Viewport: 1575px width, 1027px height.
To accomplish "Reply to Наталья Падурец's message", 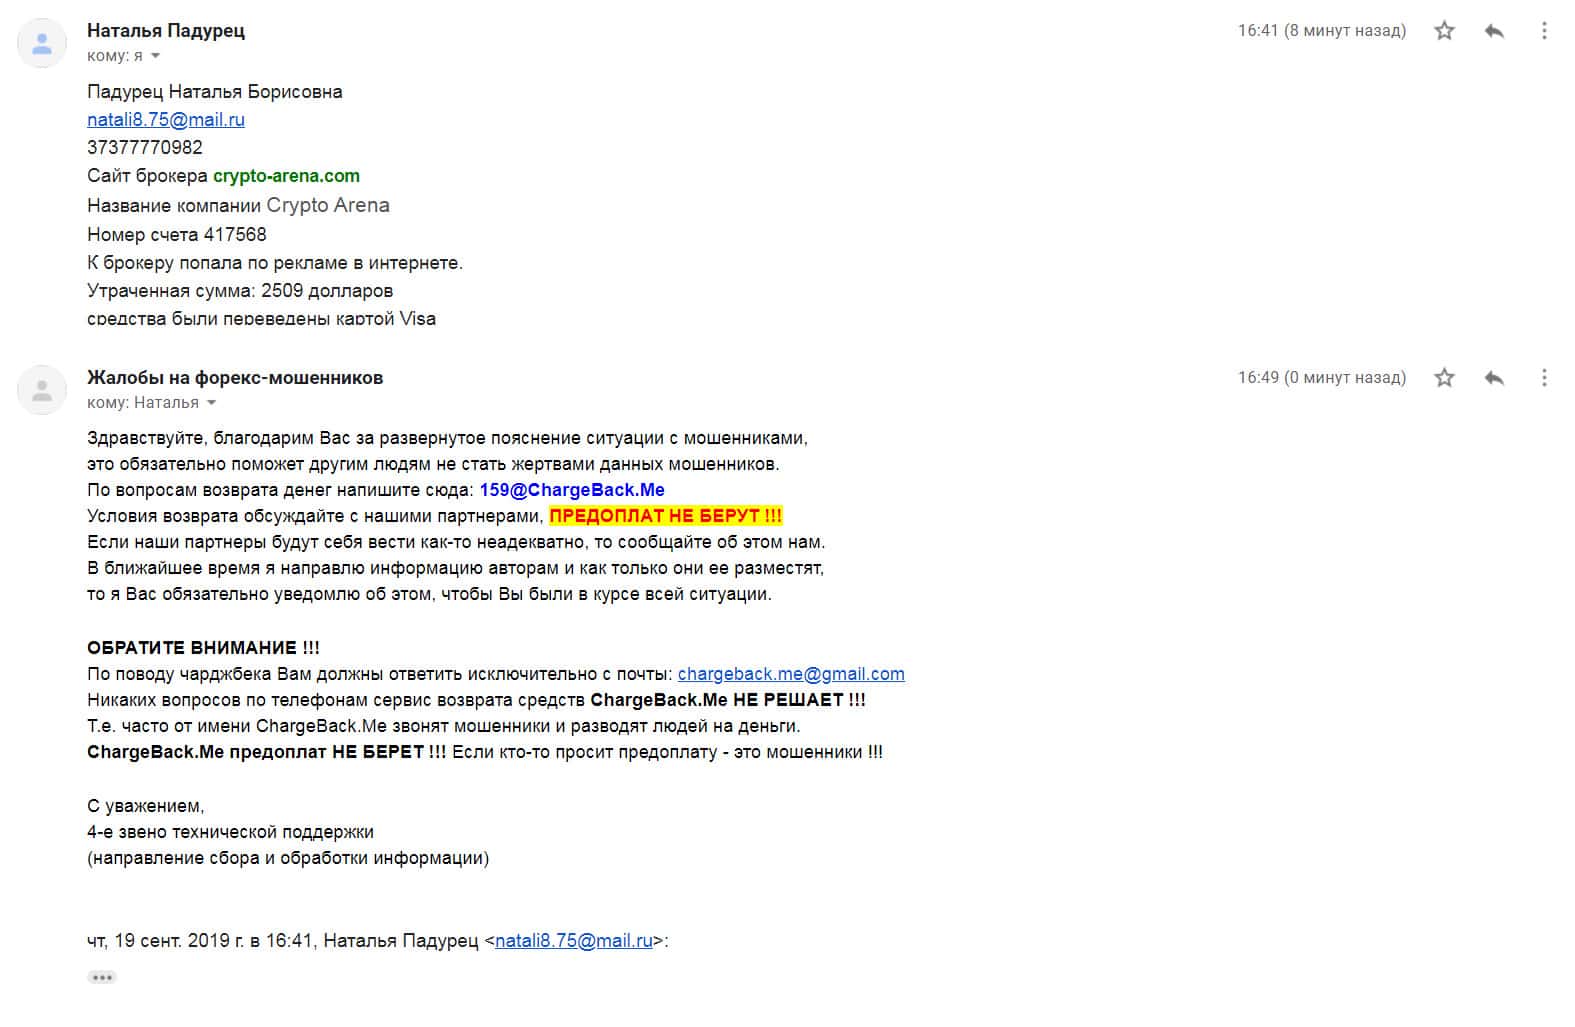I will click(1494, 31).
